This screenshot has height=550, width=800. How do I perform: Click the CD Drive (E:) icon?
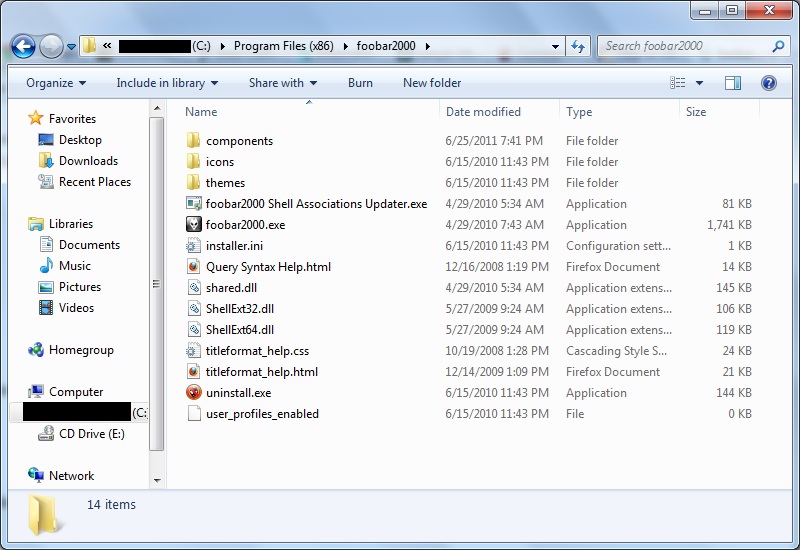pyautogui.click(x=46, y=433)
